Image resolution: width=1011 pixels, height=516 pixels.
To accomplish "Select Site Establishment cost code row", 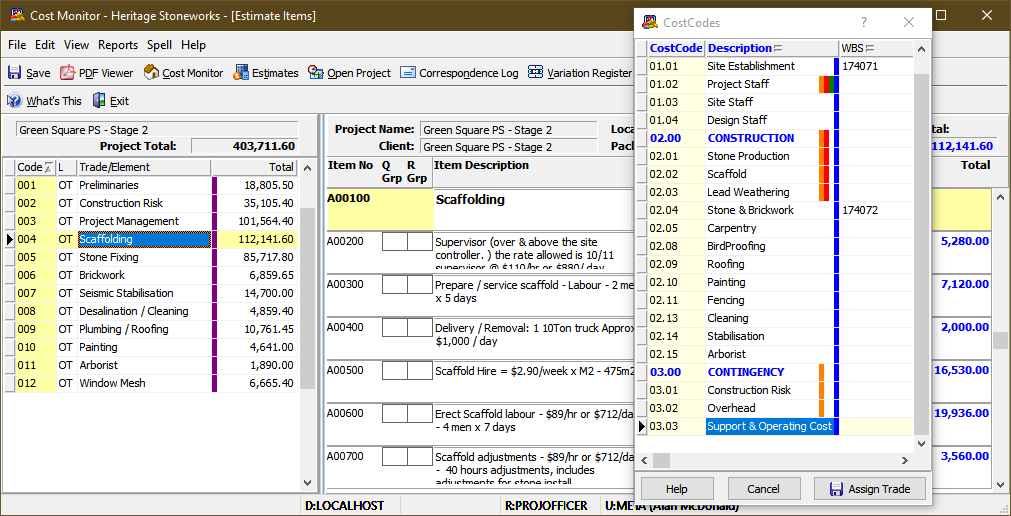I will [x=774, y=66].
